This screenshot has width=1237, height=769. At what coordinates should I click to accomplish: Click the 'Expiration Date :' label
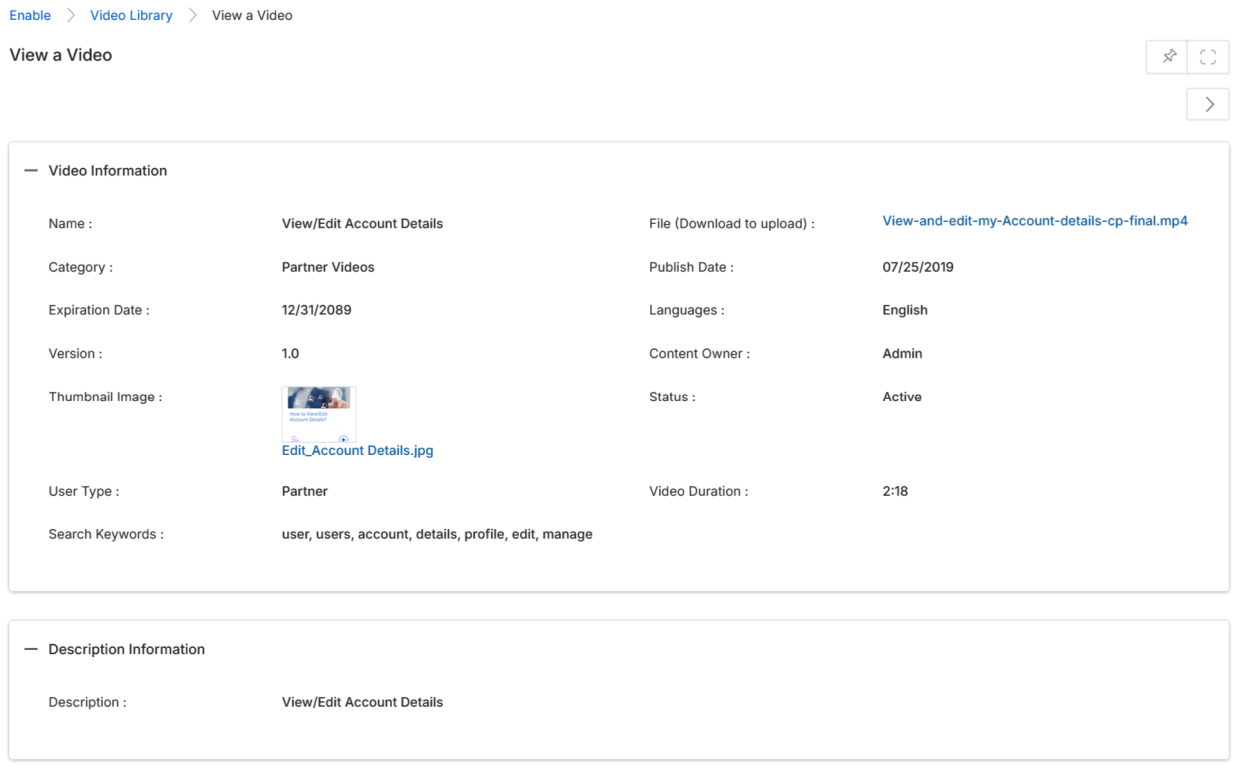click(99, 310)
